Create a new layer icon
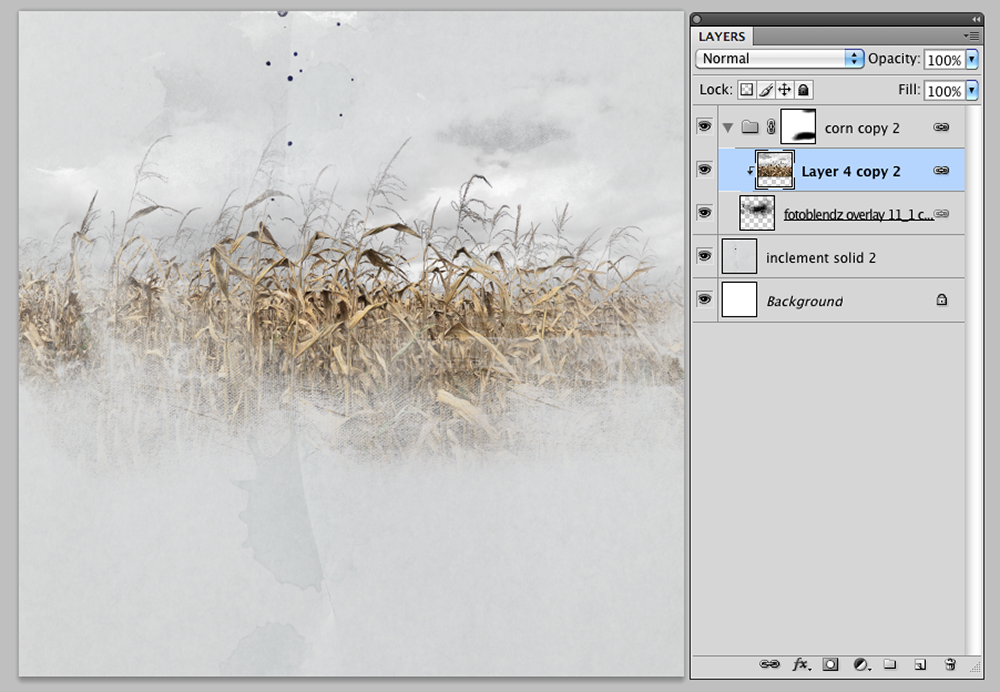 click(x=920, y=665)
